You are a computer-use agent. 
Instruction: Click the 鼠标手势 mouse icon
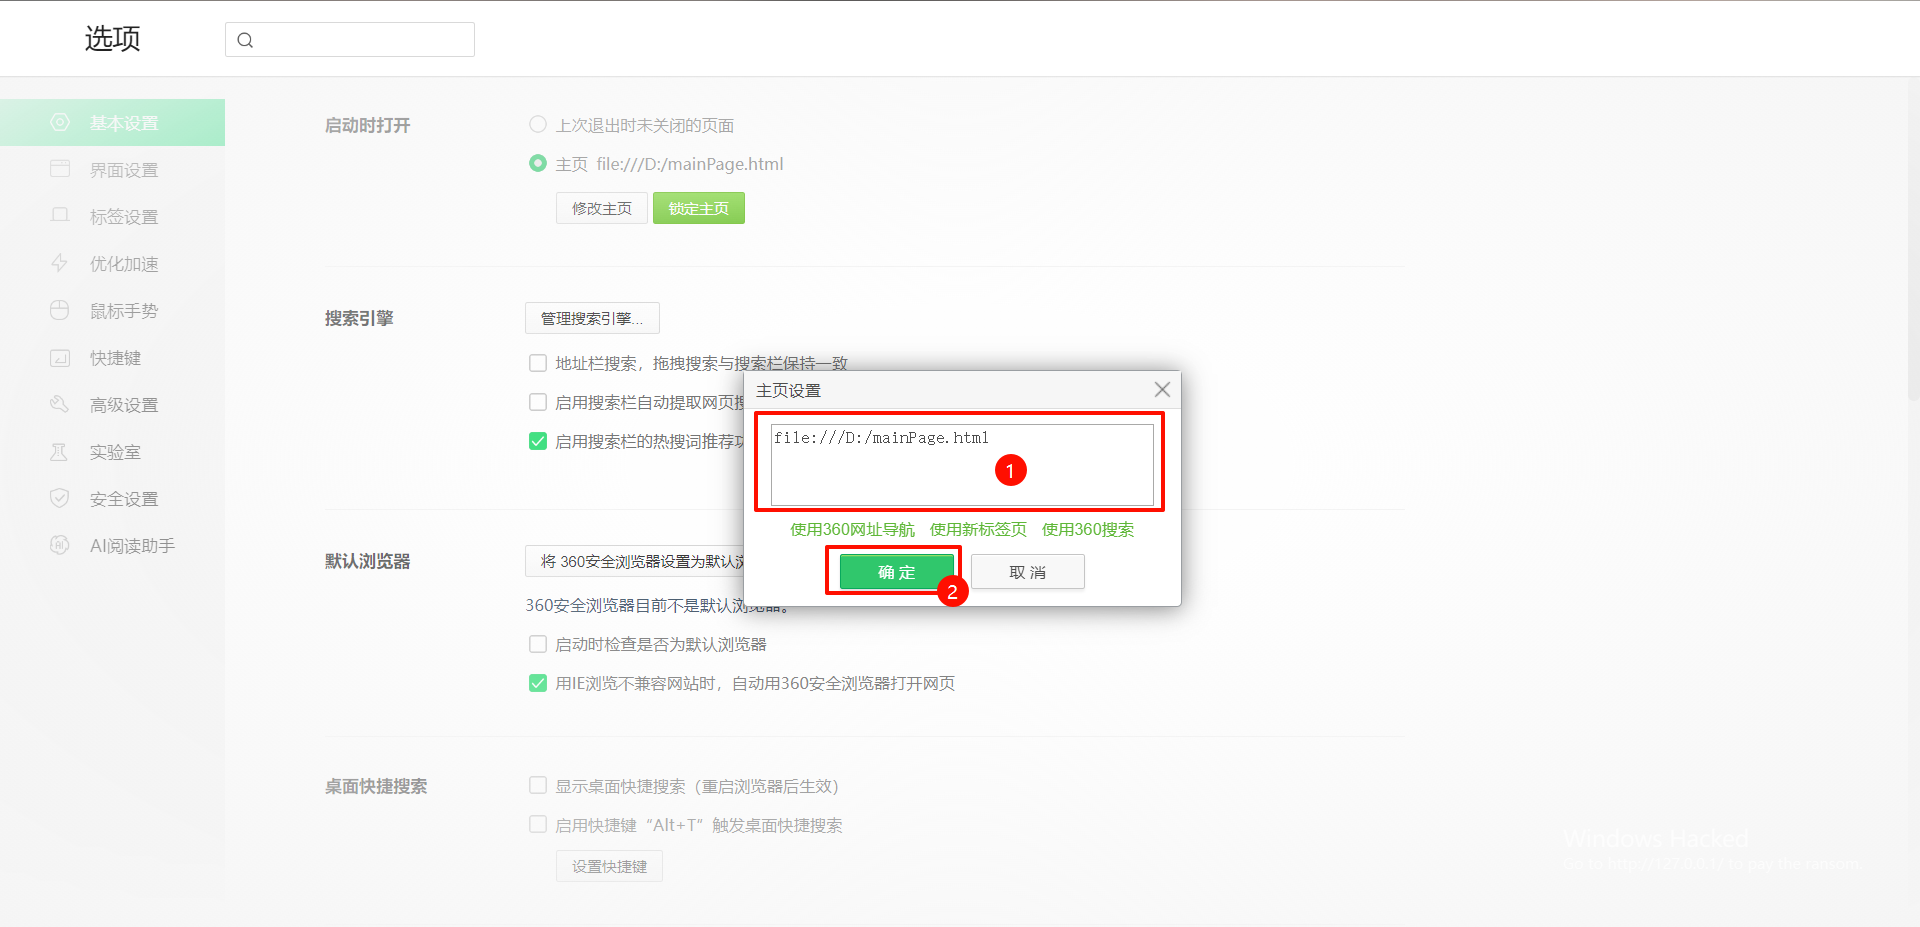point(60,310)
